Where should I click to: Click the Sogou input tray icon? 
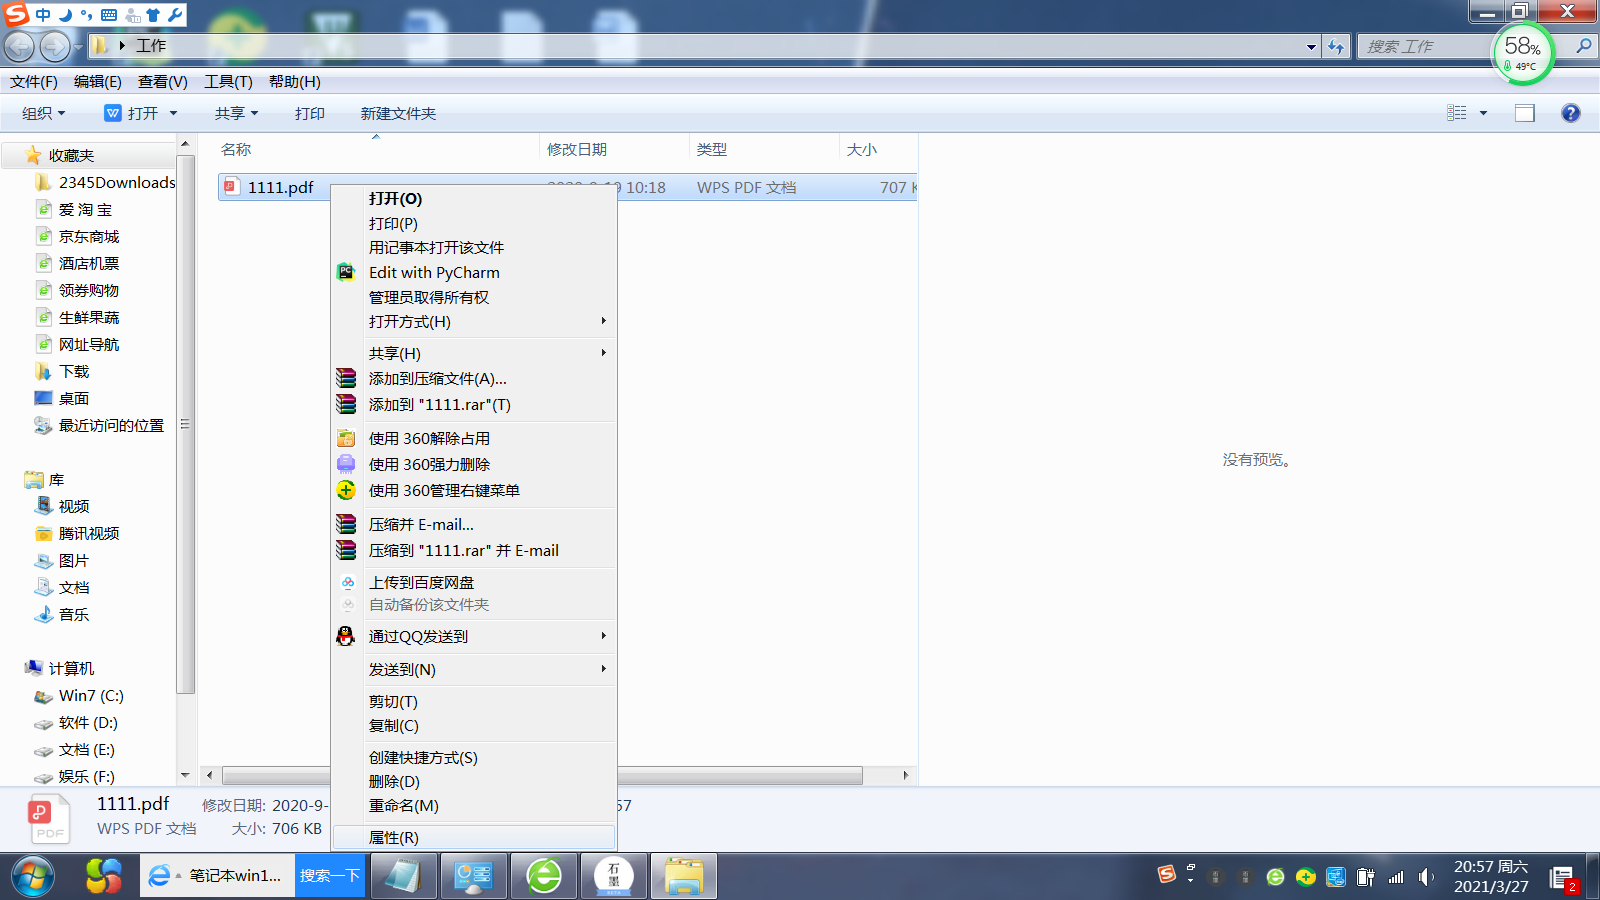click(1168, 876)
